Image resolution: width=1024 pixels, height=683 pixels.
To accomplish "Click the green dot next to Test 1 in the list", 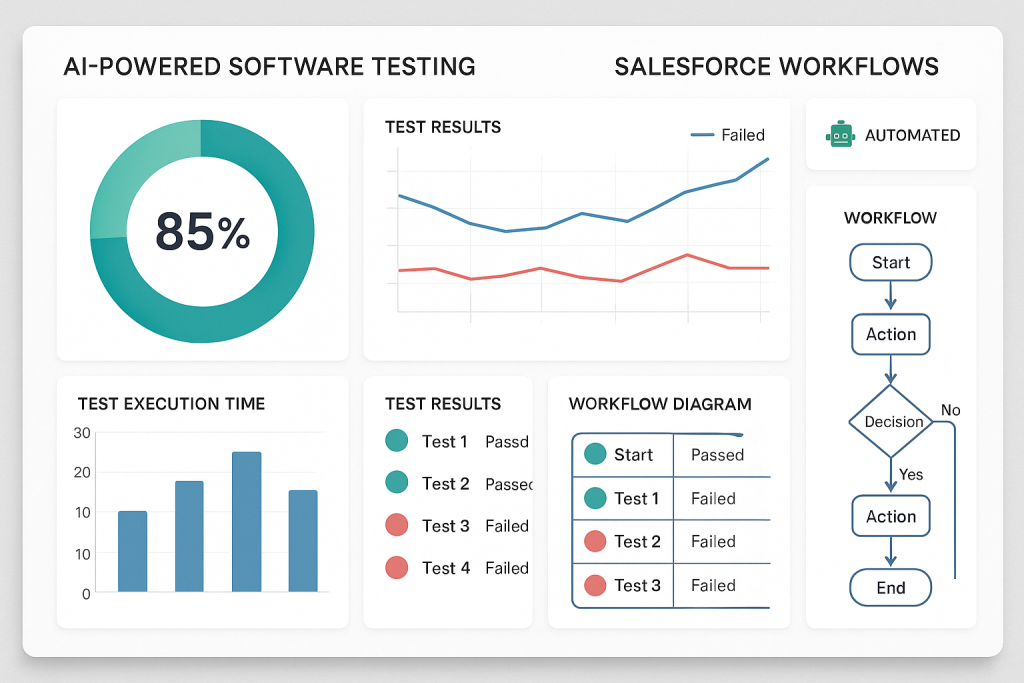I will click(x=396, y=441).
